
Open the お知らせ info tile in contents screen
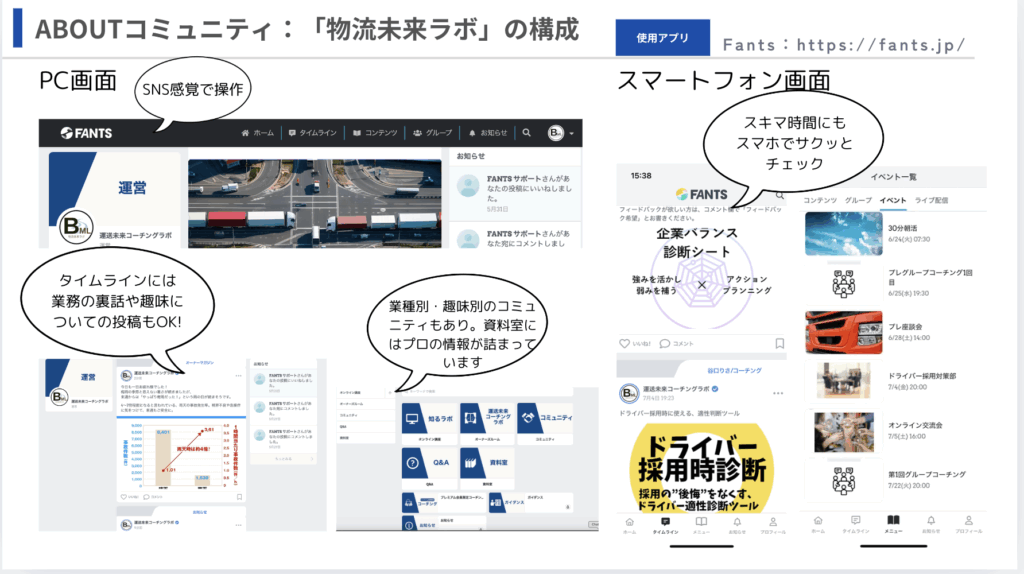443,524
